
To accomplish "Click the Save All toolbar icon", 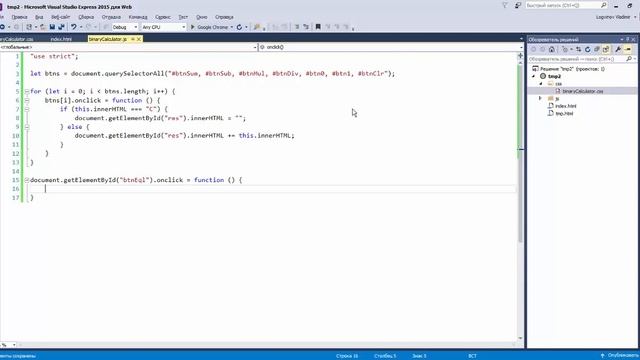I will [62, 27].
